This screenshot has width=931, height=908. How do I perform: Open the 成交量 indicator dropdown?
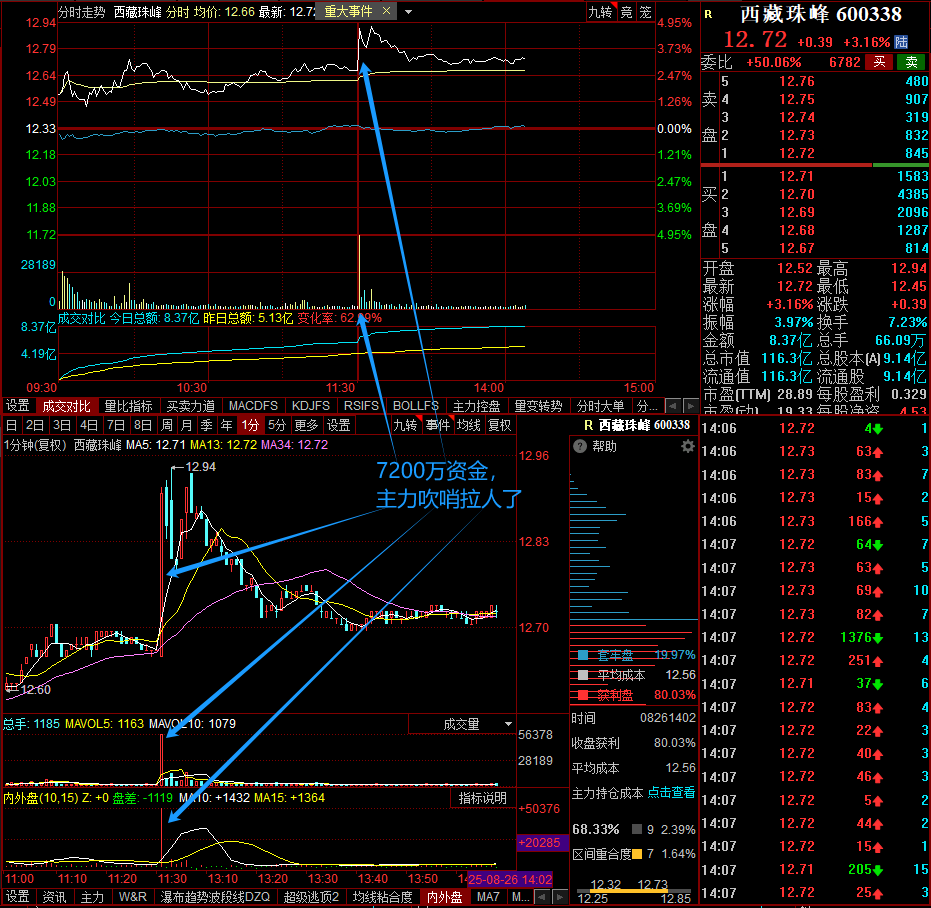(462, 724)
